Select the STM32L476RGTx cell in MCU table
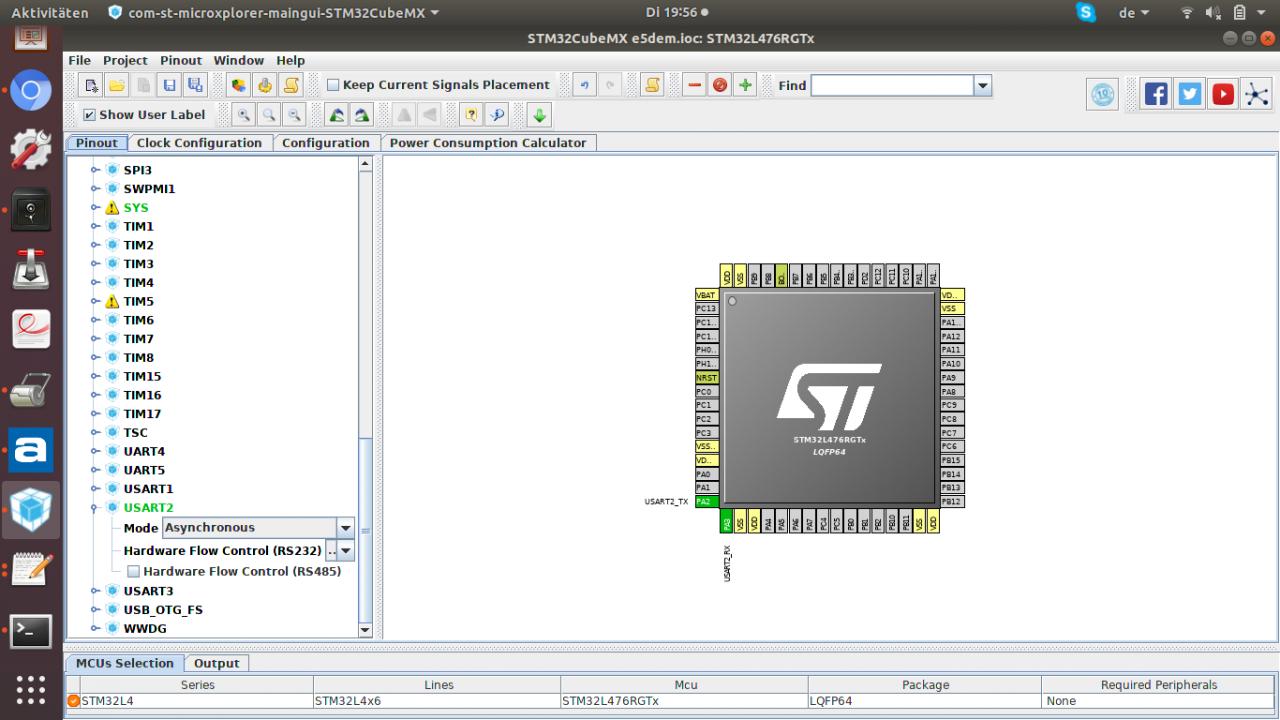The image size is (1280, 720). [x=684, y=701]
